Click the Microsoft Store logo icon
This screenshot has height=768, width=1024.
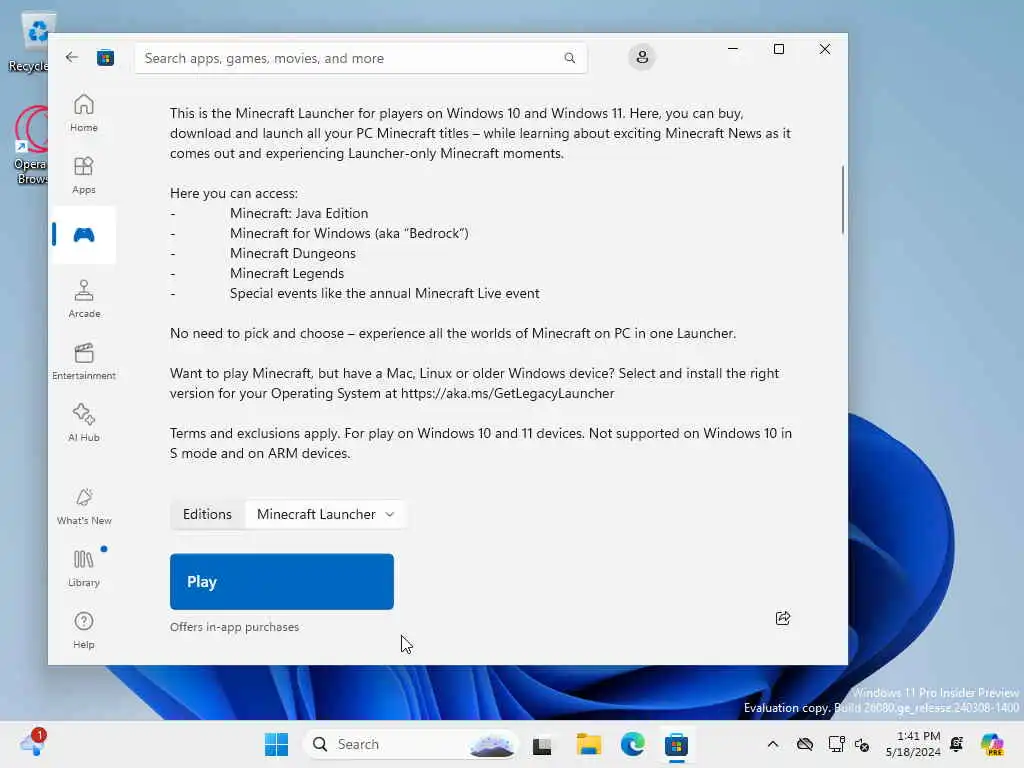(x=105, y=57)
